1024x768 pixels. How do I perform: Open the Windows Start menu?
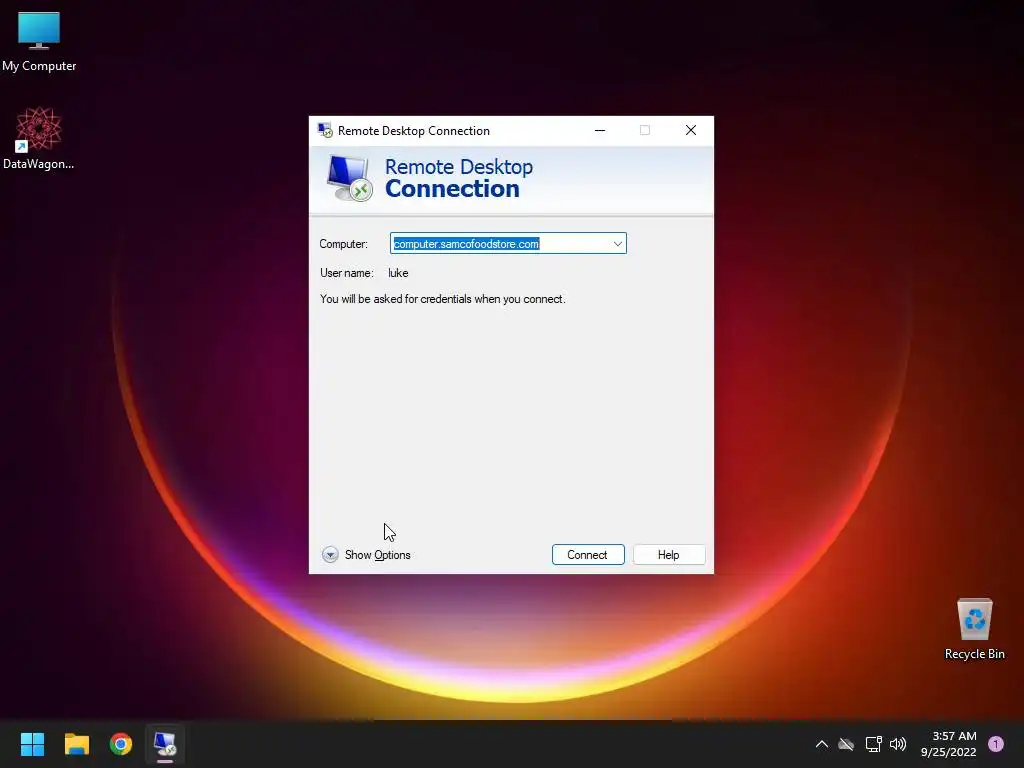[x=32, y=744]
